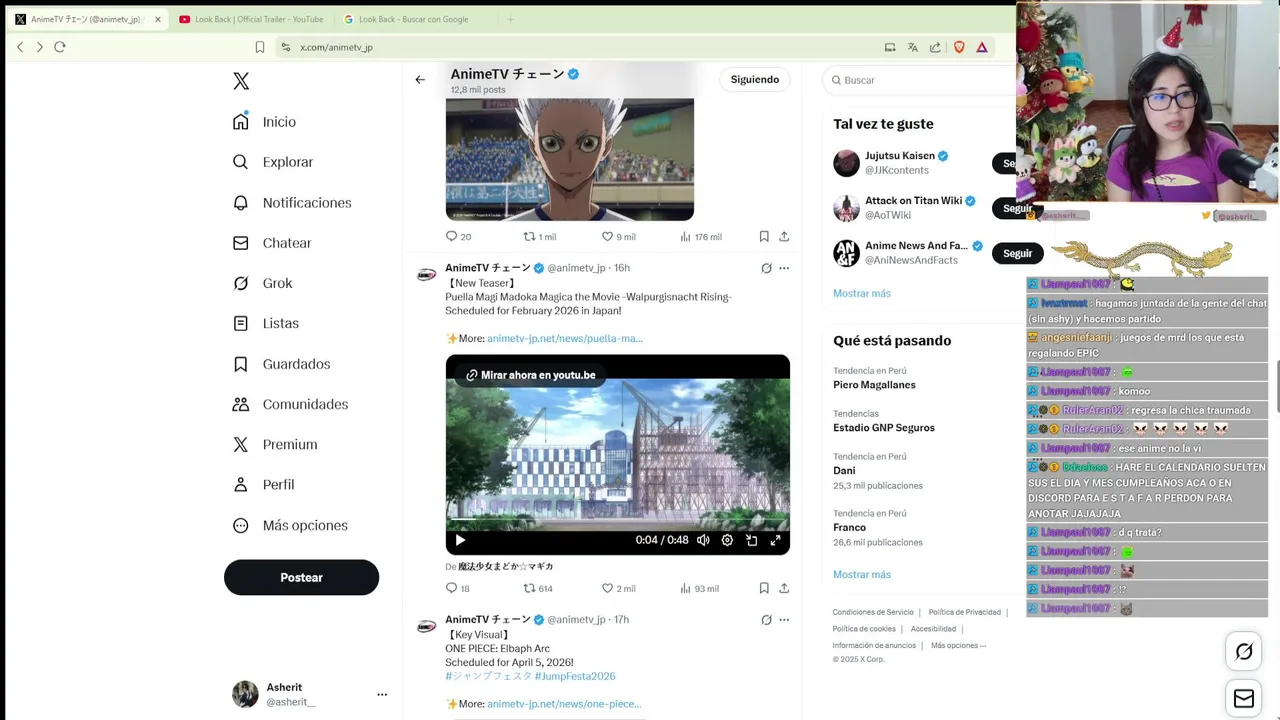Click Siguiendo button on AnimeTV profile

point(755,80)
